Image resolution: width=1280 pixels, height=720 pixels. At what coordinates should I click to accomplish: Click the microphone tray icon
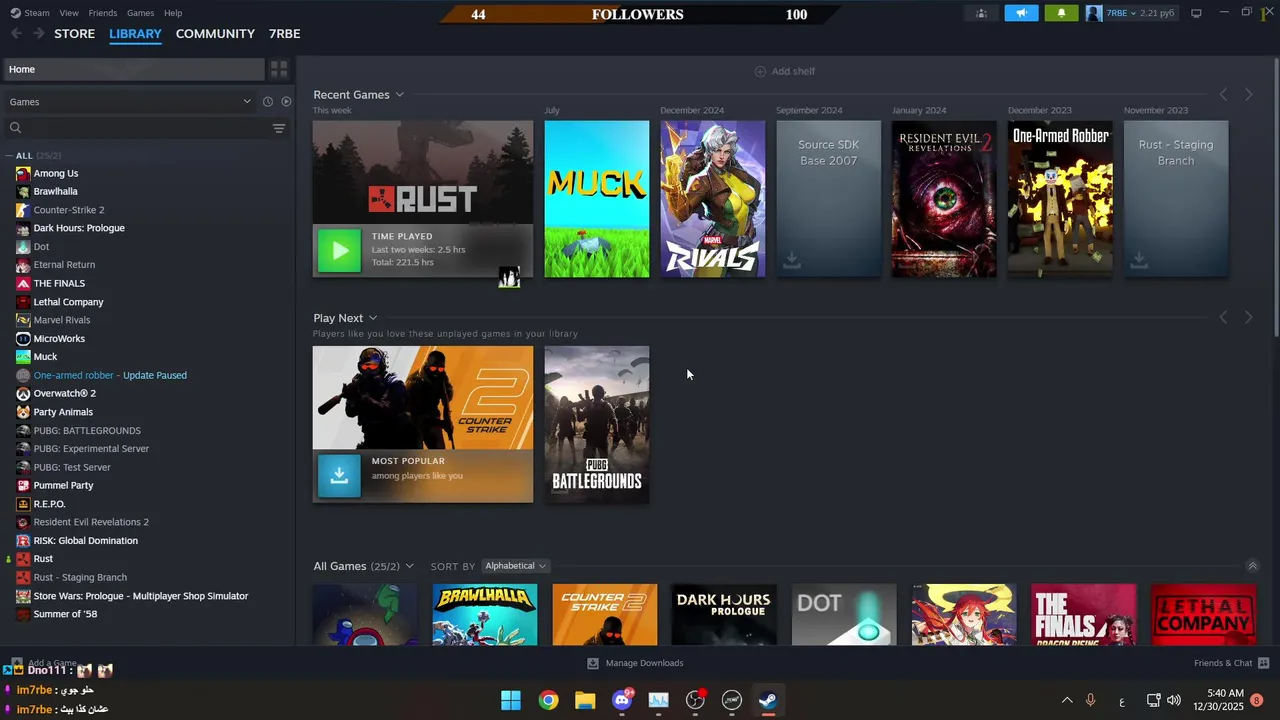(1090, 700)
